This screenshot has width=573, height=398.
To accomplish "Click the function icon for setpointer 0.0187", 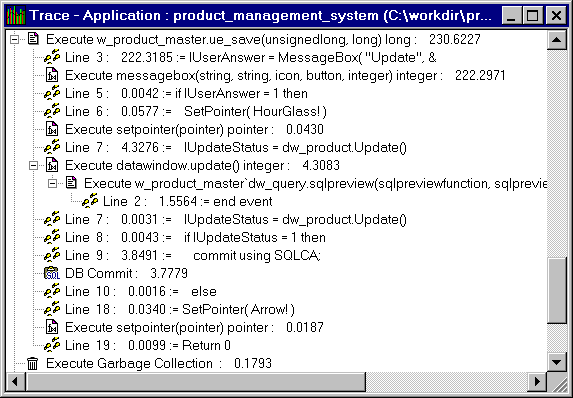I will (x=52, y=327).
